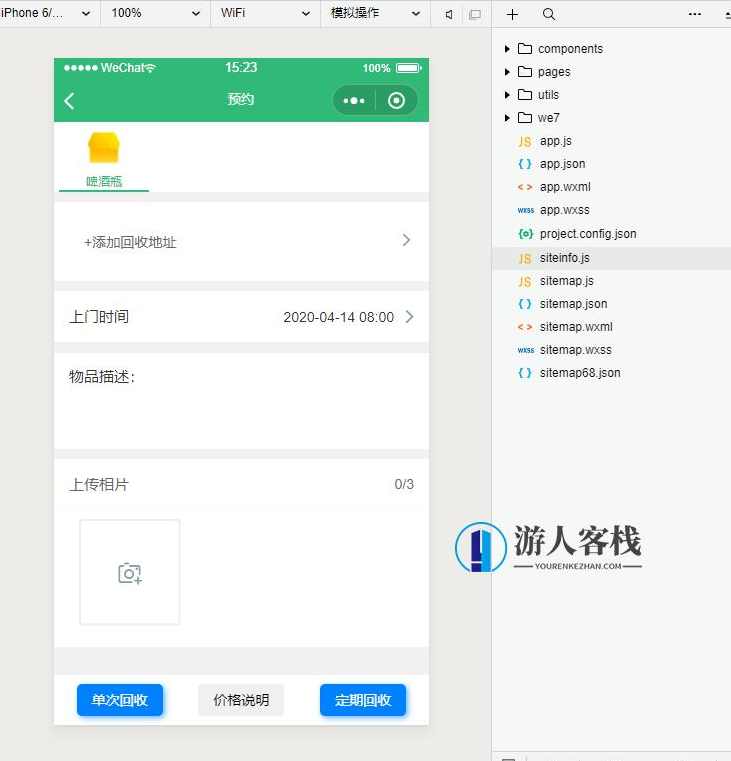Open the 100% zoom dropdown

pyautogui.click(x=156, y=13)
